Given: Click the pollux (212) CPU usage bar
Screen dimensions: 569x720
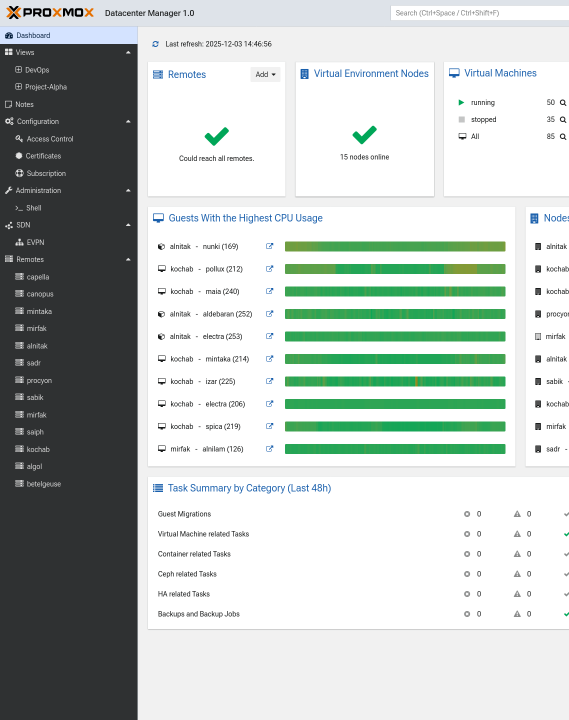Looking at the screenshot, I should (395, 269).
